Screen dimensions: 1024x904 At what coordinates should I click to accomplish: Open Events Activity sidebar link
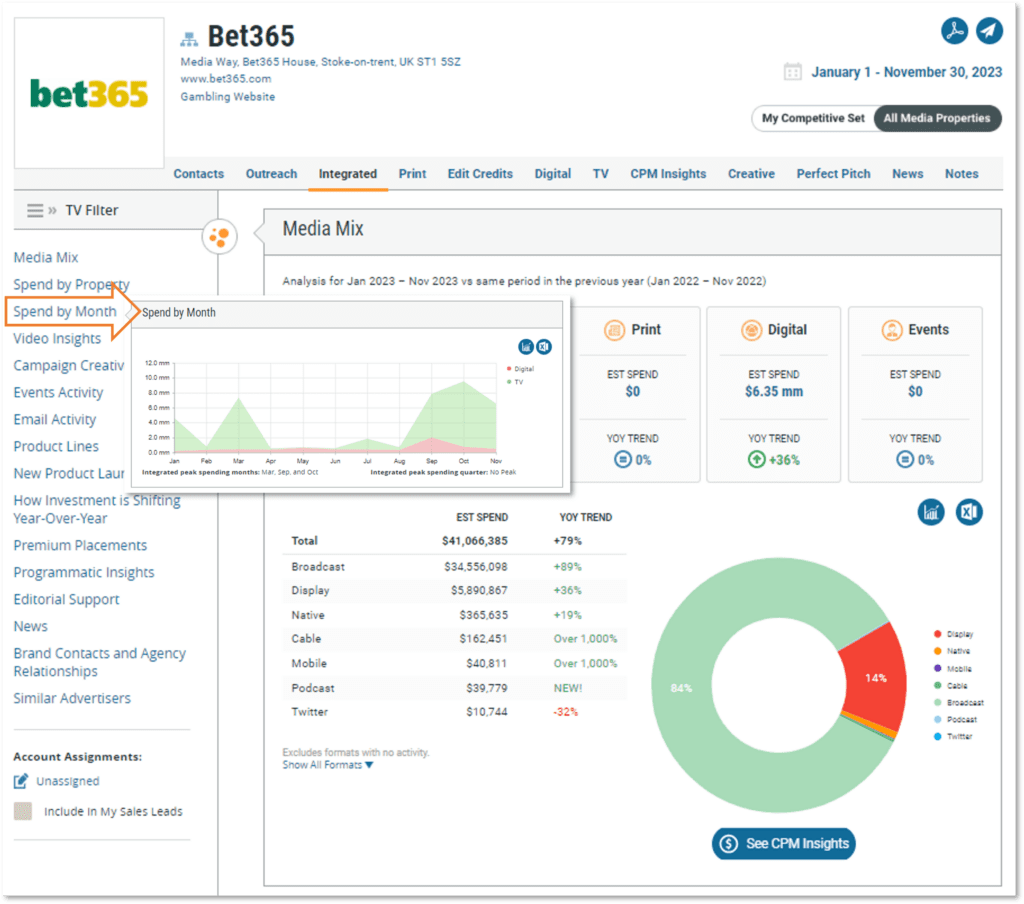(x=58, y=393)
